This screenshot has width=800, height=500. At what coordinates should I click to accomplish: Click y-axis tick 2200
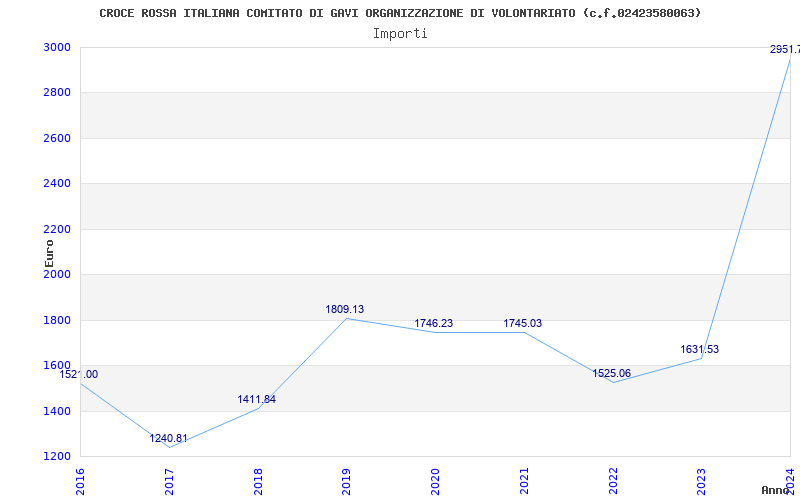[x=57, y=229]
